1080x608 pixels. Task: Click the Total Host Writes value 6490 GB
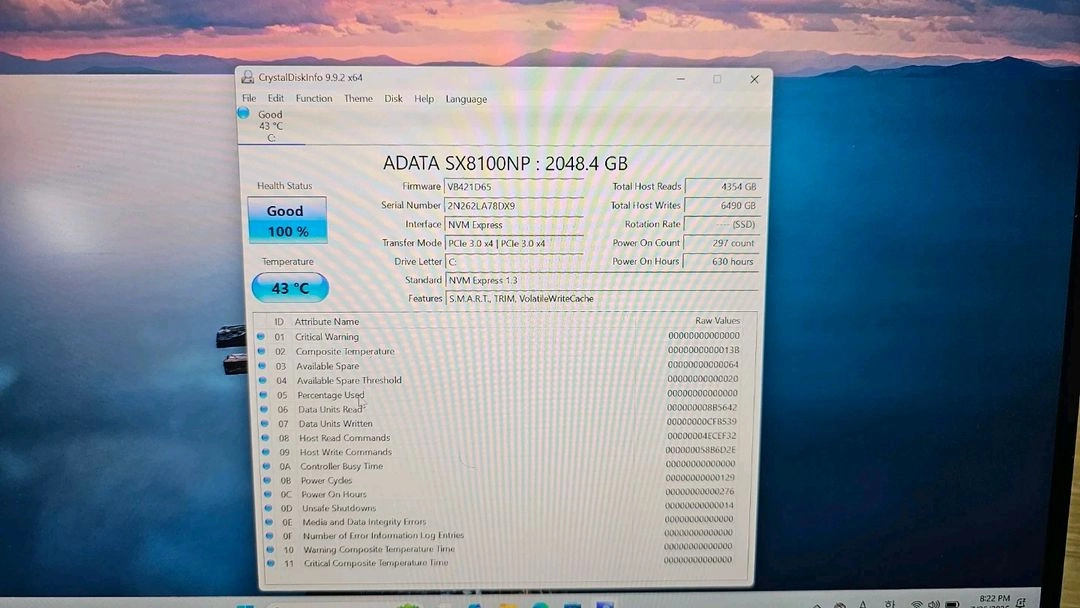point(722,205)
